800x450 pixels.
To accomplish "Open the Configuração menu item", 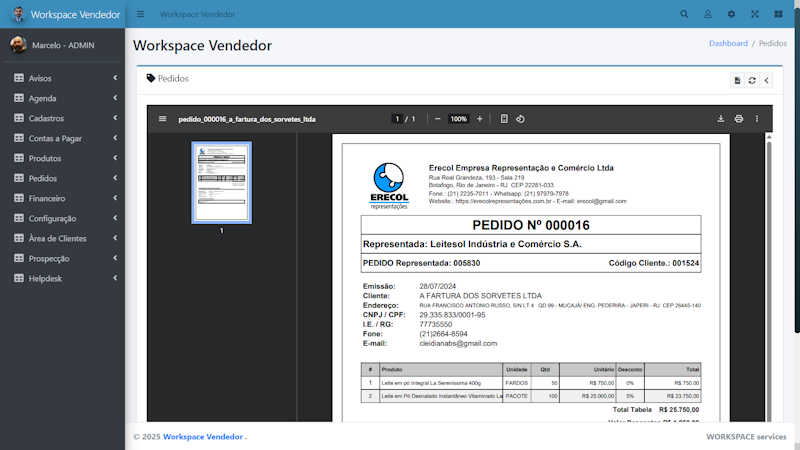I will click(x=62, y=218).
